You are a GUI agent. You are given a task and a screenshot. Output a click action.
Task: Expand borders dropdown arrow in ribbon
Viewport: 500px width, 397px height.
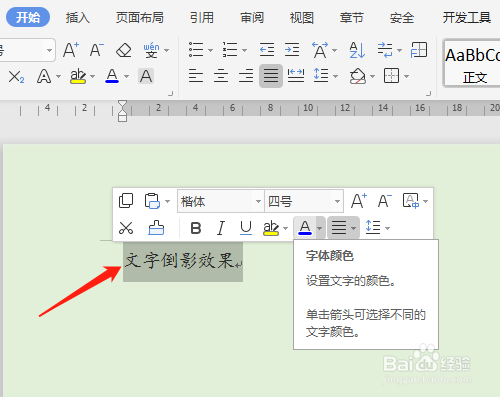tap(406, 77)
